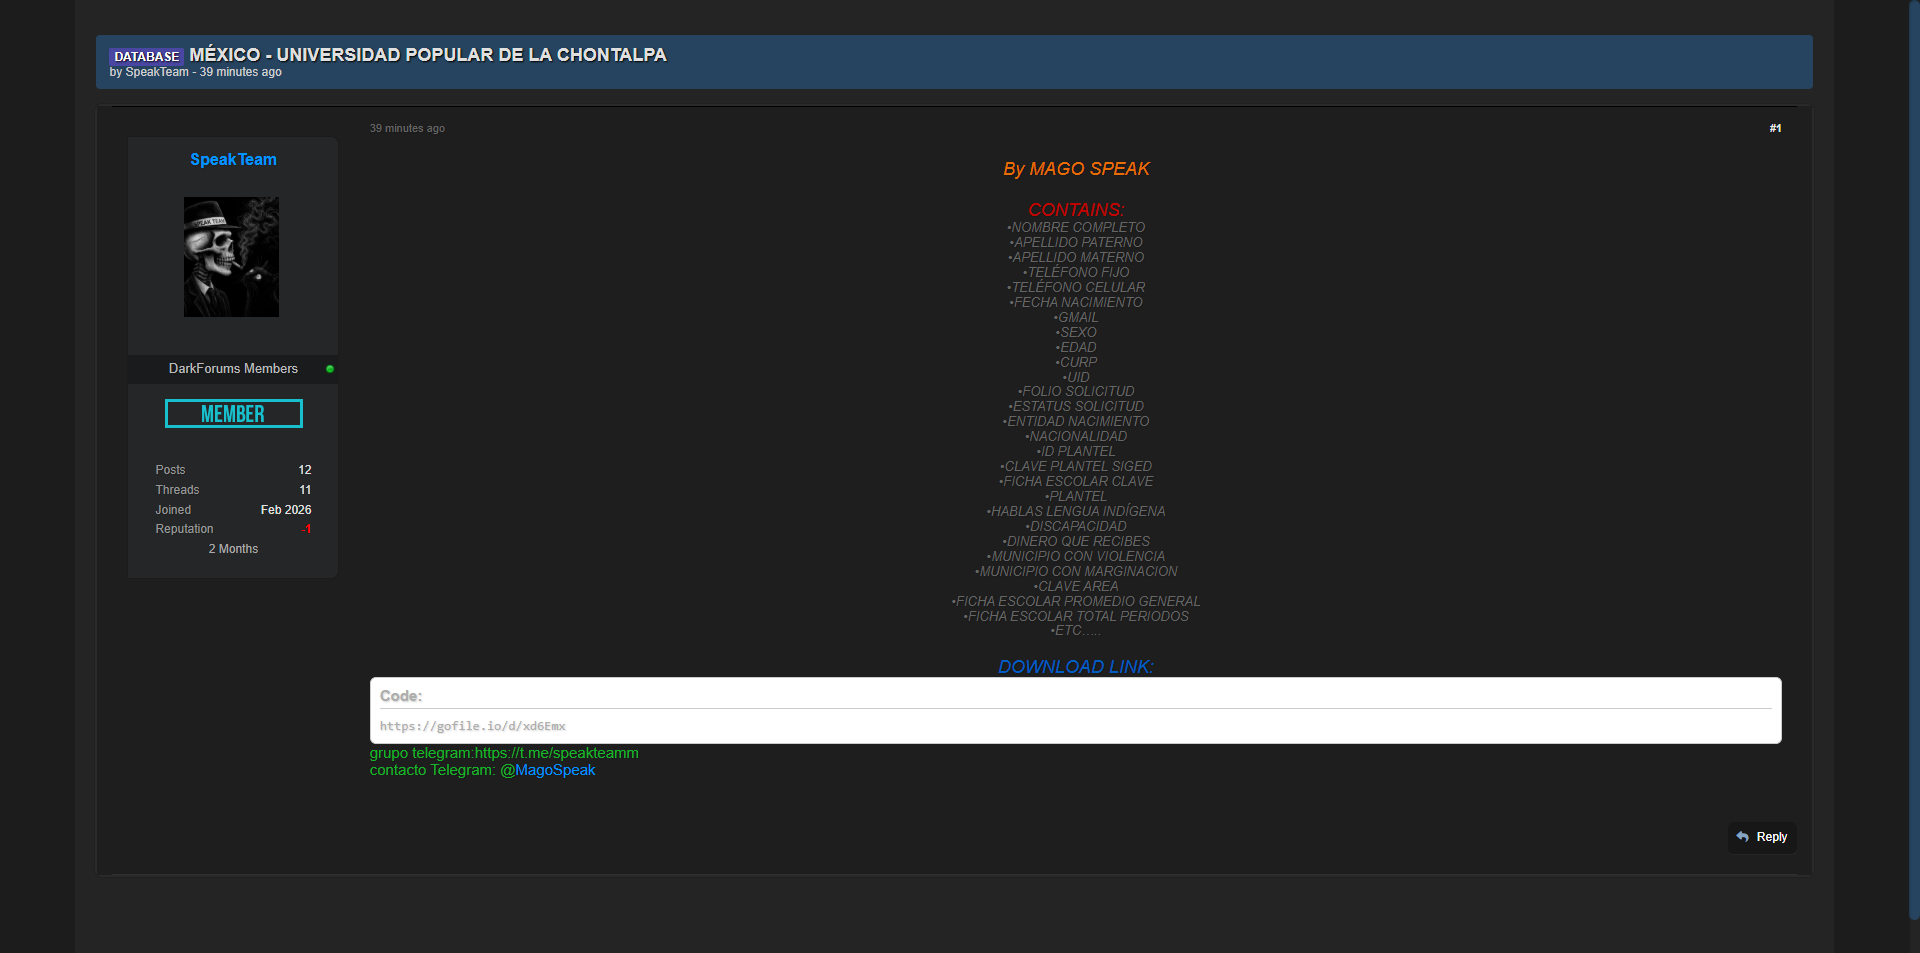1920x953 pixels.
Task: Click the Posts count 12
Action: pos(305,470)
